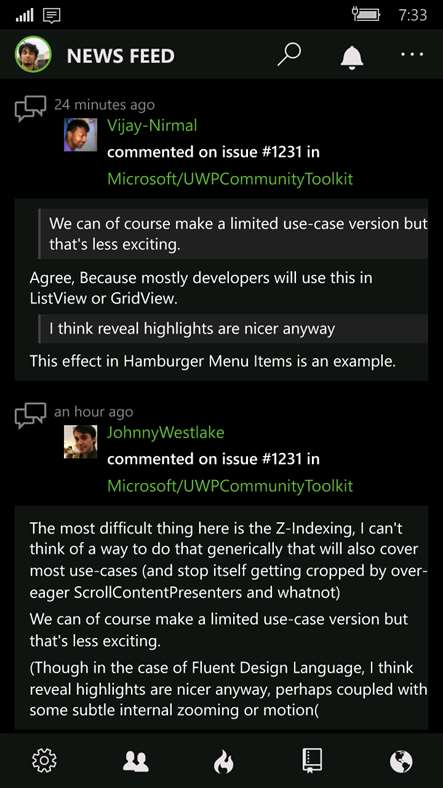The height and width of the screenshot is (788, 443).
Task: Open Vijay-Nirmal's profile link
Action: pyautogui.click(x=152, y=125)
